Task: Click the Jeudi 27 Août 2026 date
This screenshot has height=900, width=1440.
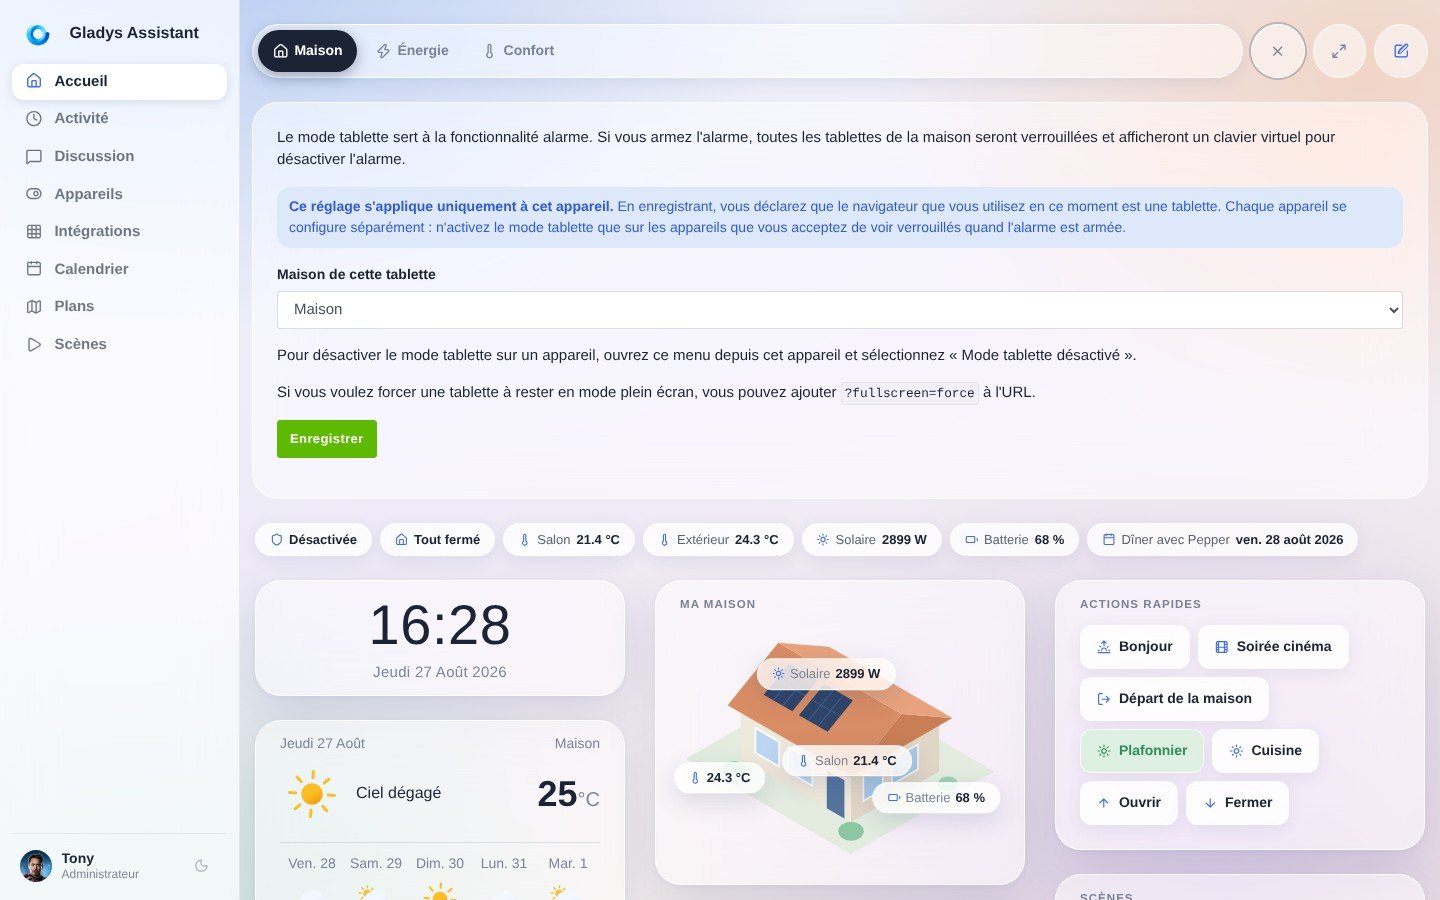Action: tap(440, 672)
